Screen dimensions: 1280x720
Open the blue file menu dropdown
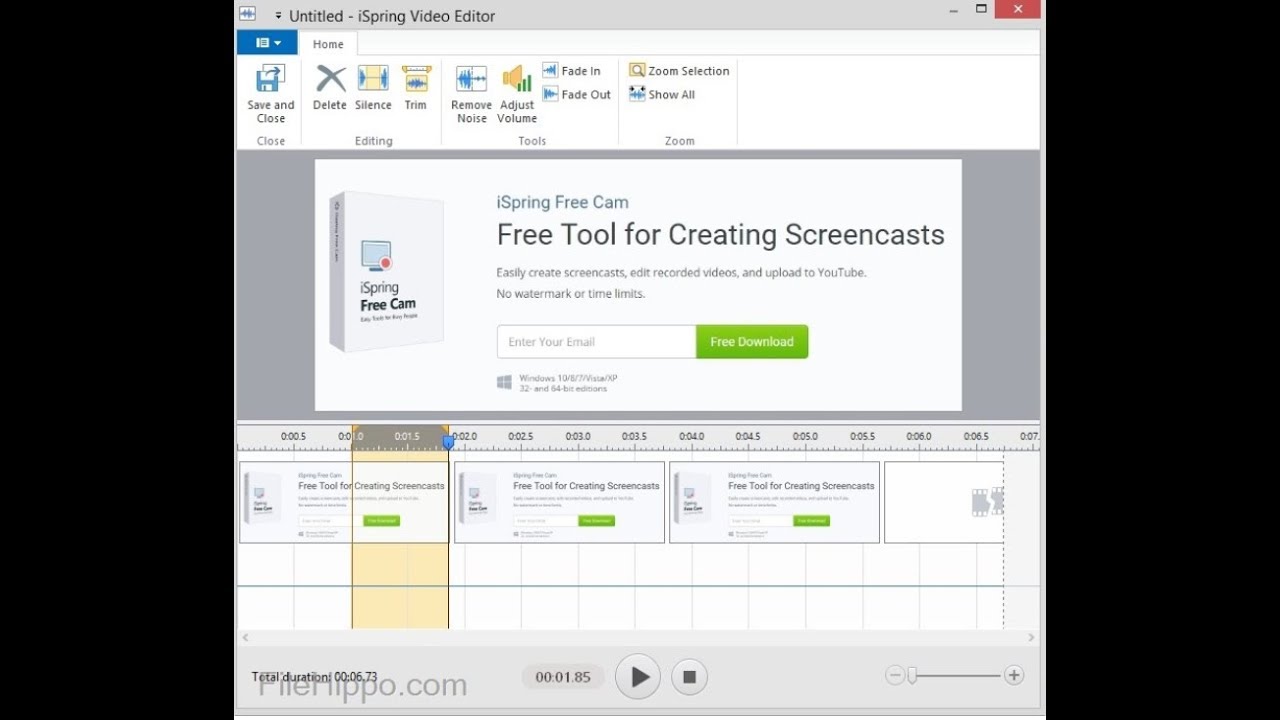tap(267, 43)
